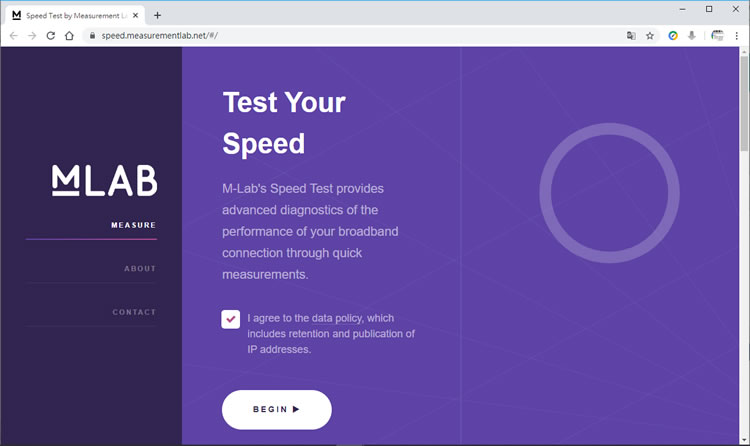
Task: Click the gray download arrow extension icon
Action: pyautogui.click(x=692, y=36)
